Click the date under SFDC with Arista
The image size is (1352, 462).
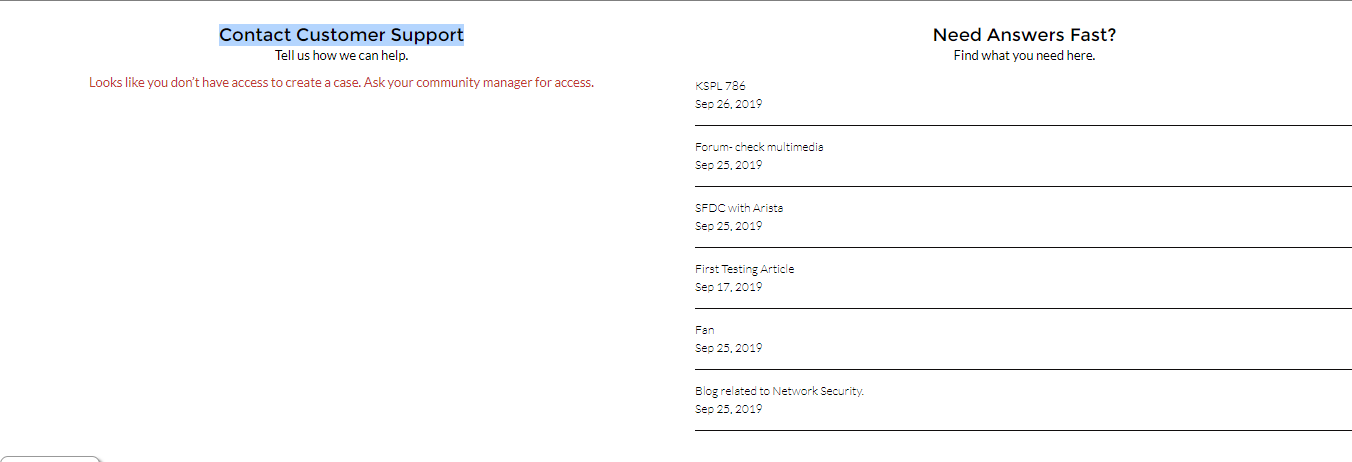pos(728,226)
